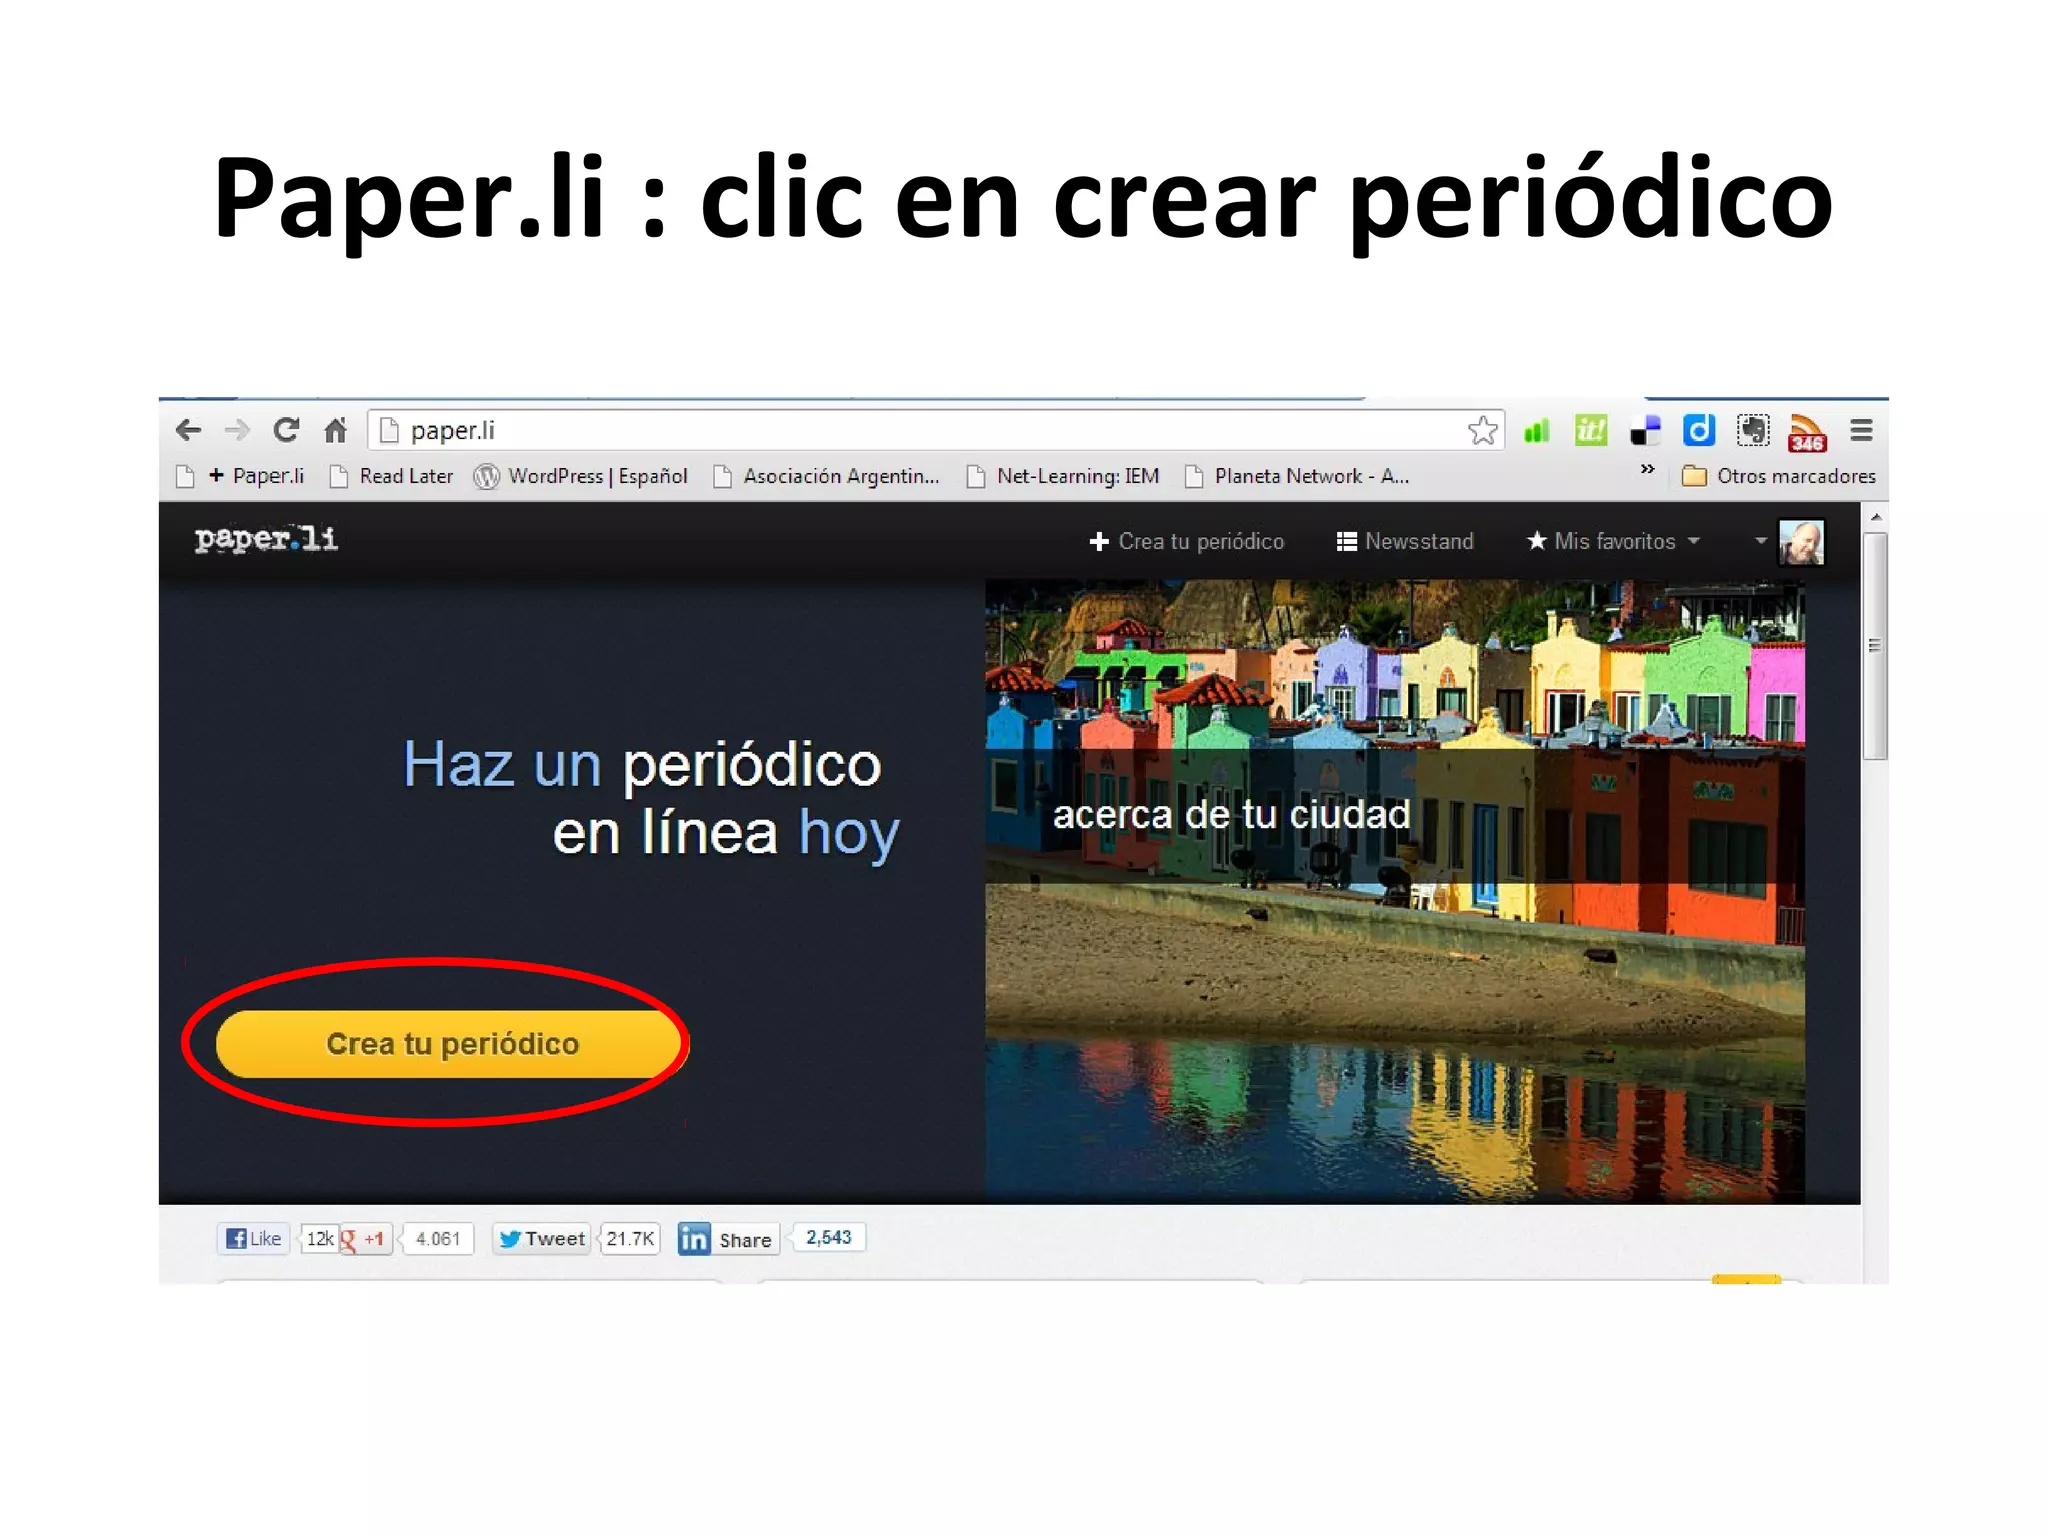Expand the Mis favoritos dropdown
This screenshot has height=1536, width=2048.
point(1614,541)
